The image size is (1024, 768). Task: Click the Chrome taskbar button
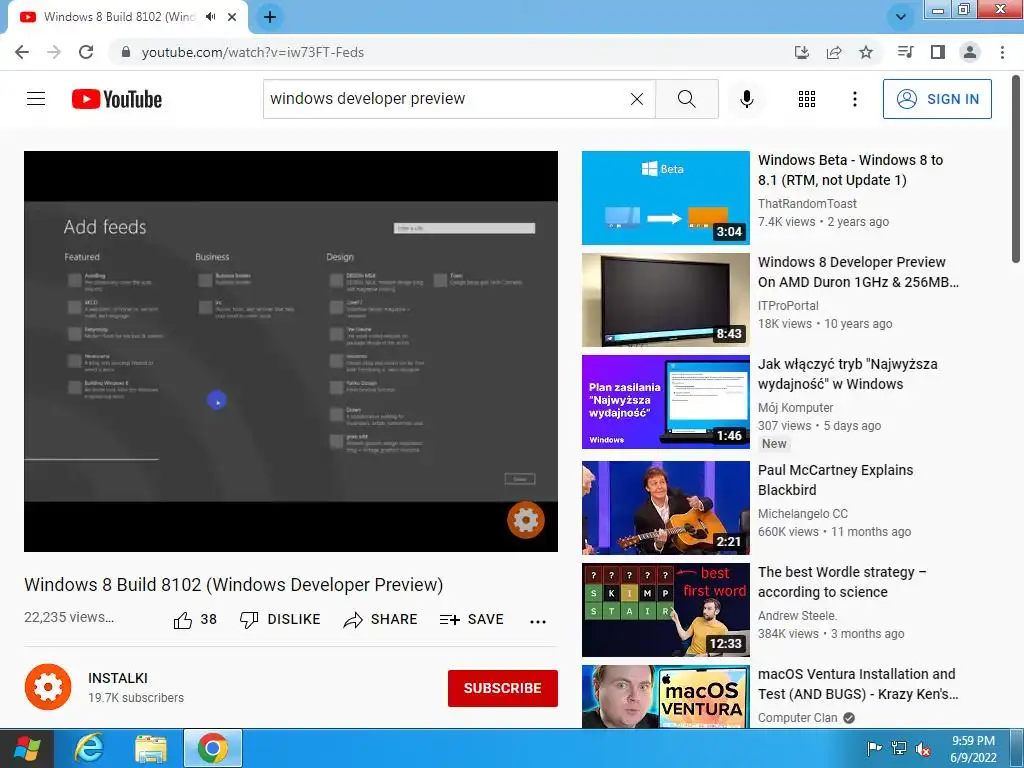(212, 748)
